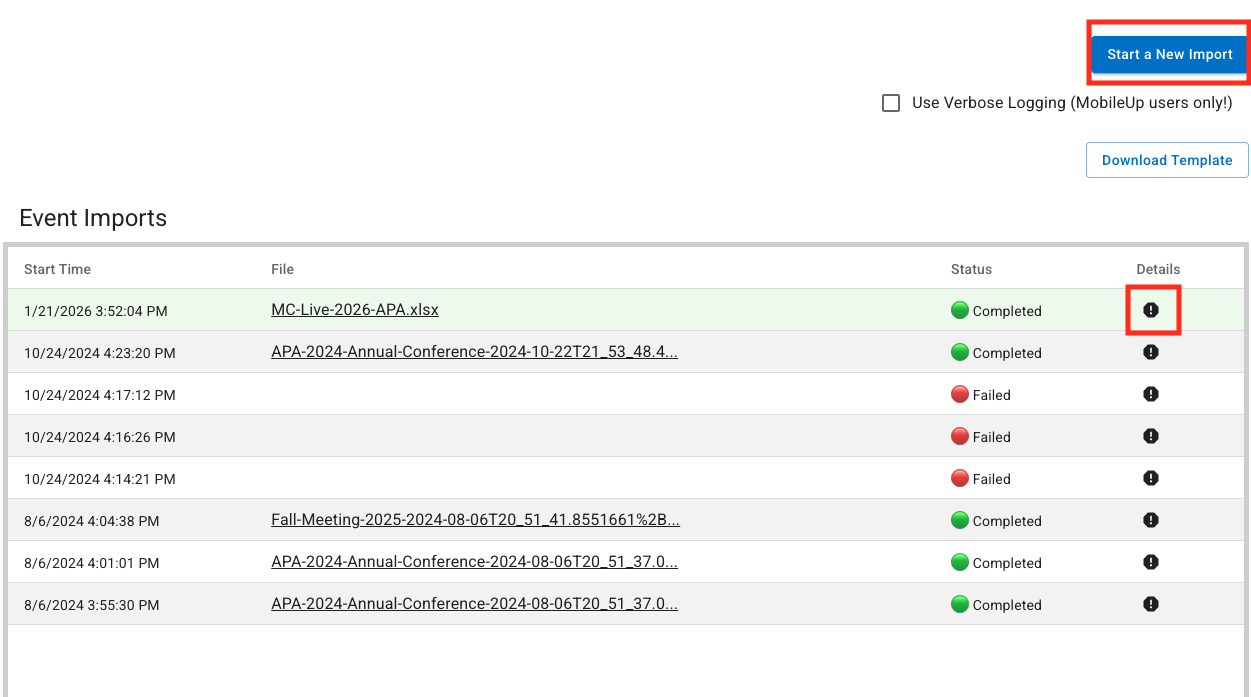Open details for the 4:17:12 PM failed import
The height and width of the screenshot is (697, 1251).
[1151, 394]
